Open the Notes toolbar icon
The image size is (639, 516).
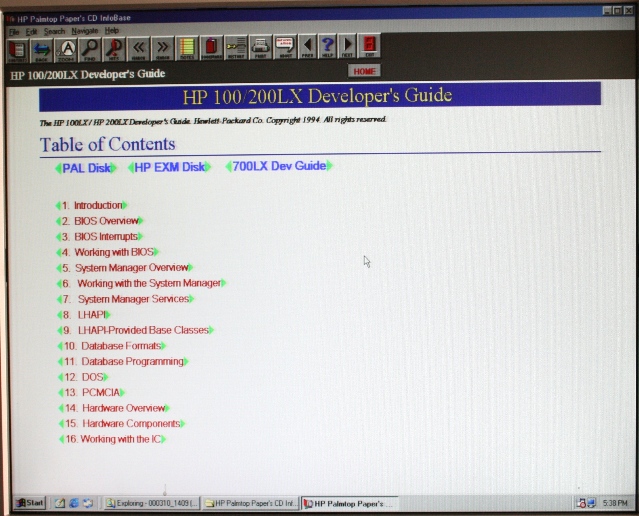point(187,48)
